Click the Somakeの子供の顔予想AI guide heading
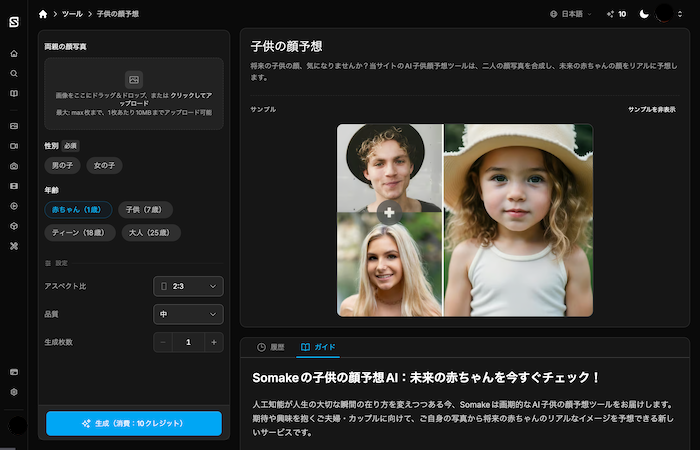The height and width of the screenshot is (450, 700). (426, 378)
